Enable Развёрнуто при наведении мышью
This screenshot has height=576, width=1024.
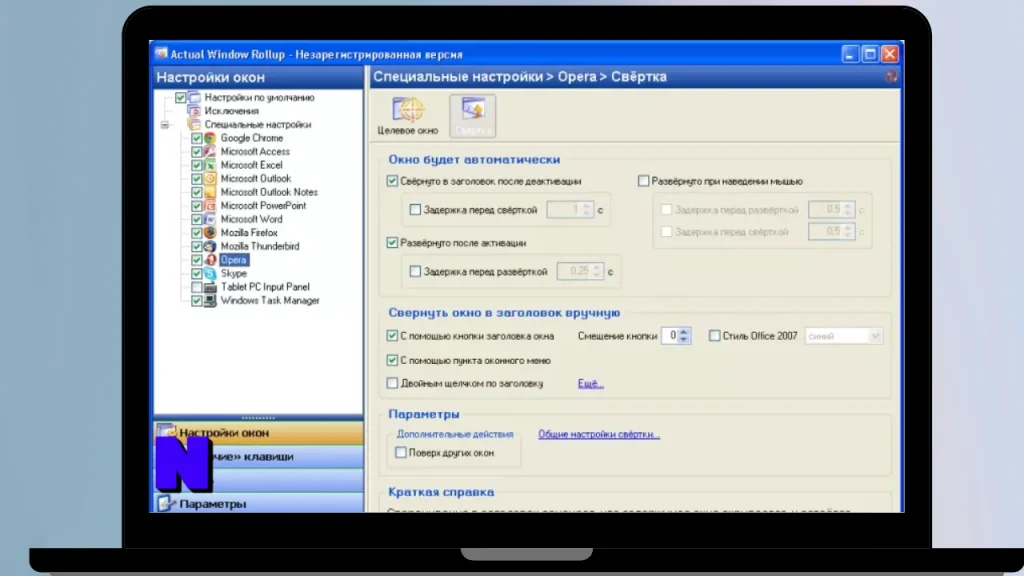coord(643,181)
